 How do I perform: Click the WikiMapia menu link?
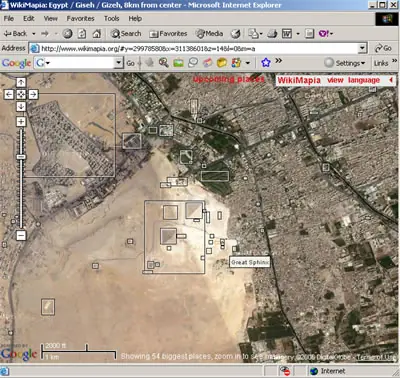point(299,80)
